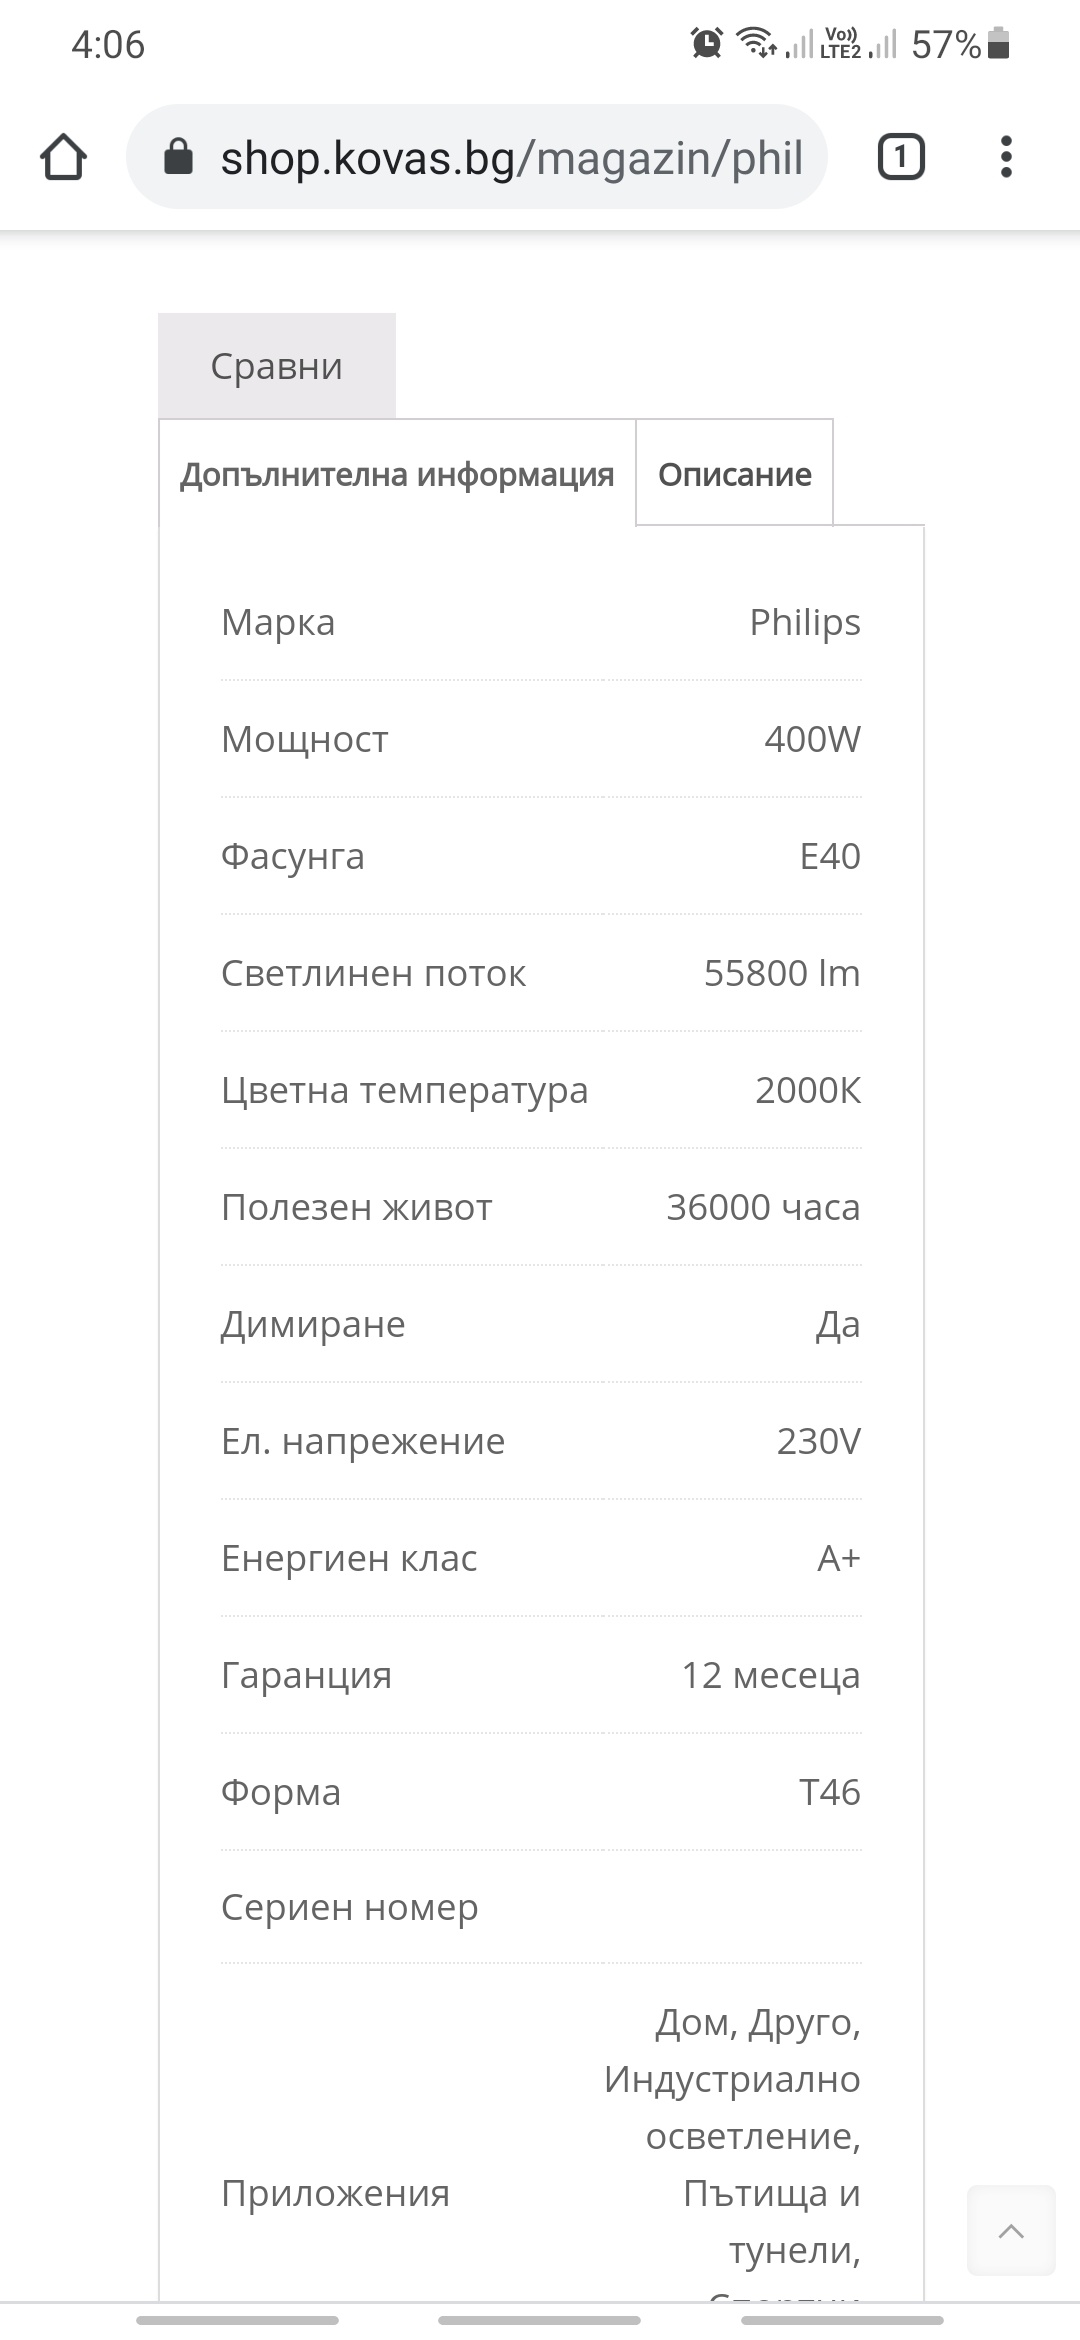The image size is (1080, 2340).
Task: Tap the Chrome home icon
Action: click(63, 157)
